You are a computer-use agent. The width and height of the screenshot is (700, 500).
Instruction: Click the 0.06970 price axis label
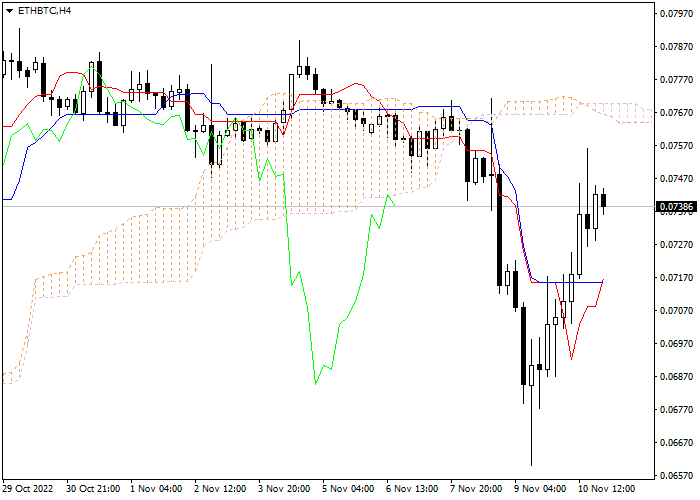tap(676, 344)
